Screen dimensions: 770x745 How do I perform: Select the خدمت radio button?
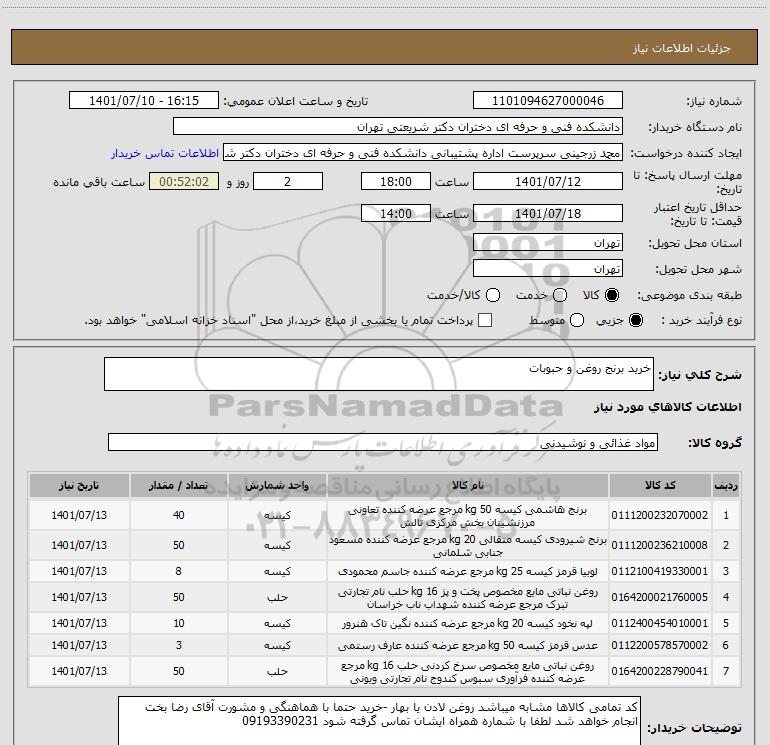(560, 295)
